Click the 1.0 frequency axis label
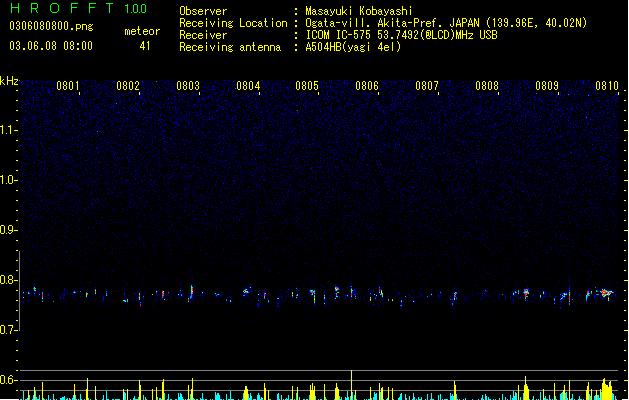 (8, 180)
